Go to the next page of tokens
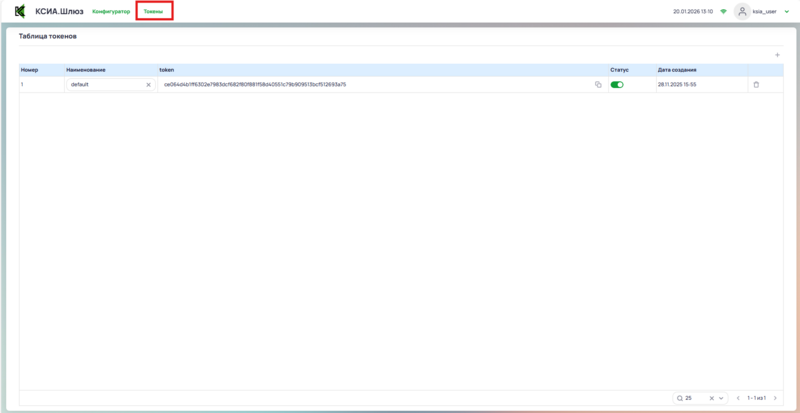Image resolution: width=800 pixels, height=413 pixels. coord(775,398)
